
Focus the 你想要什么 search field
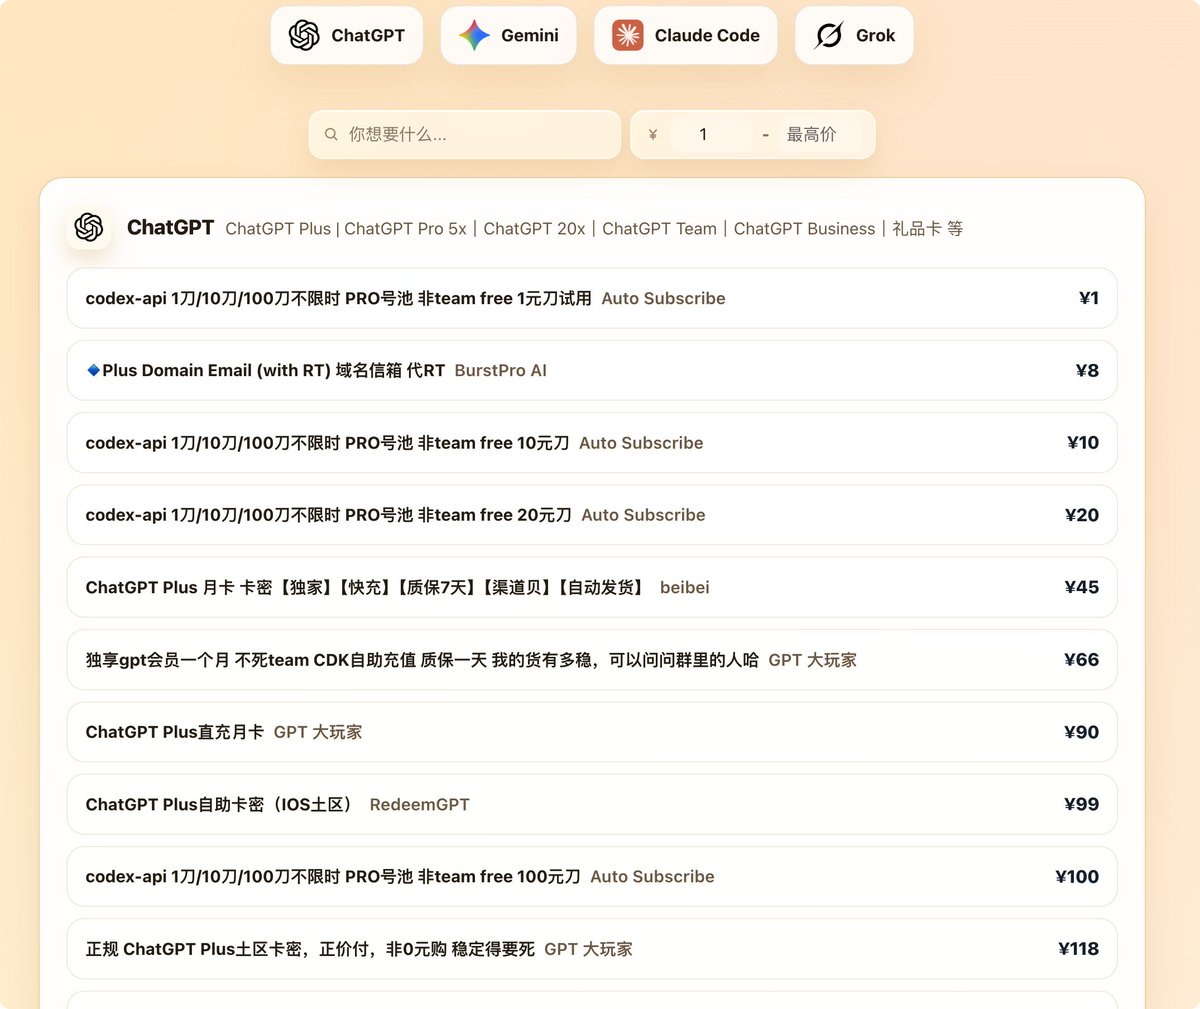pyautogui.click(x=465, y=134)
